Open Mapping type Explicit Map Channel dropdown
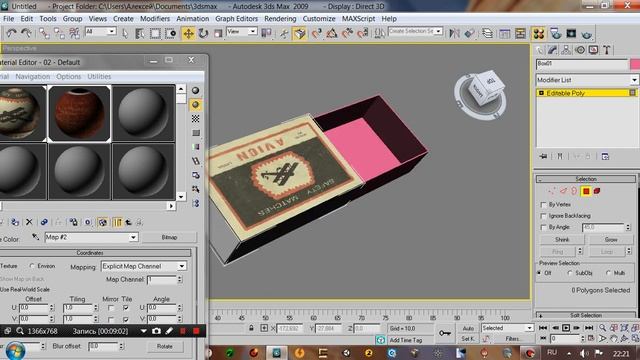 (x=144, y=266)
